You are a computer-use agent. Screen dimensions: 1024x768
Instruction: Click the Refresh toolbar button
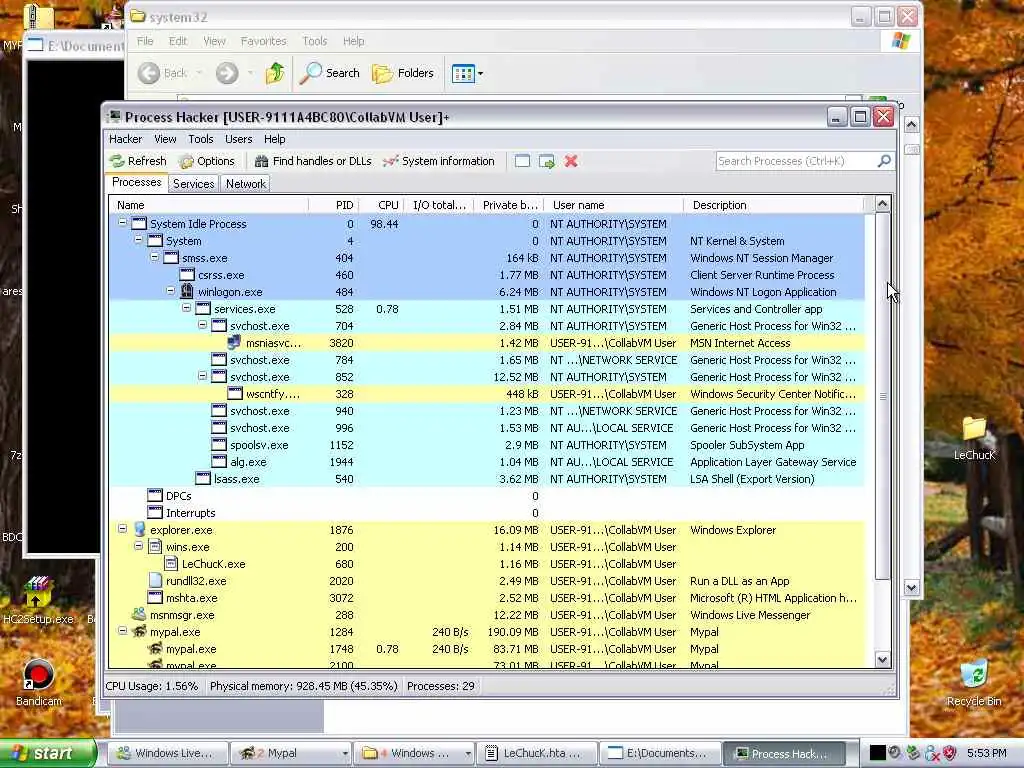point(138,161)
